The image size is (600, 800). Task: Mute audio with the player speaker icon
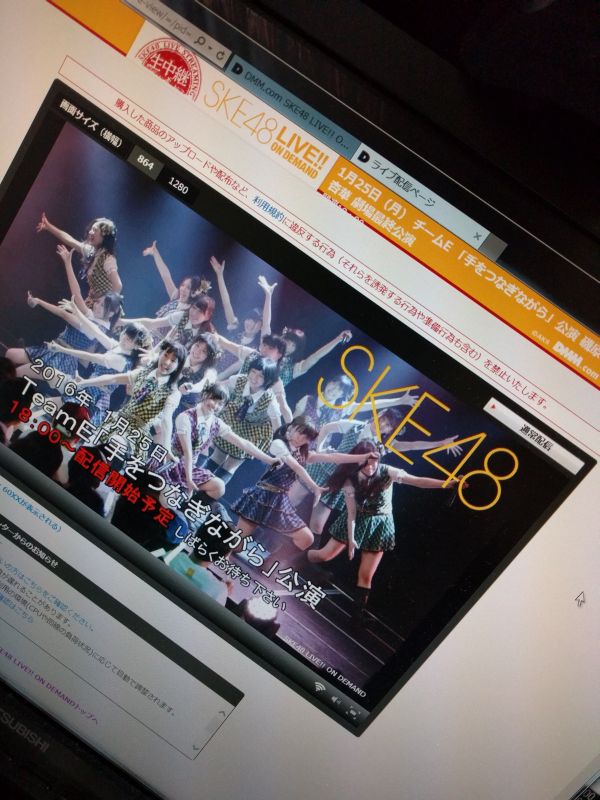coord(336,699)
